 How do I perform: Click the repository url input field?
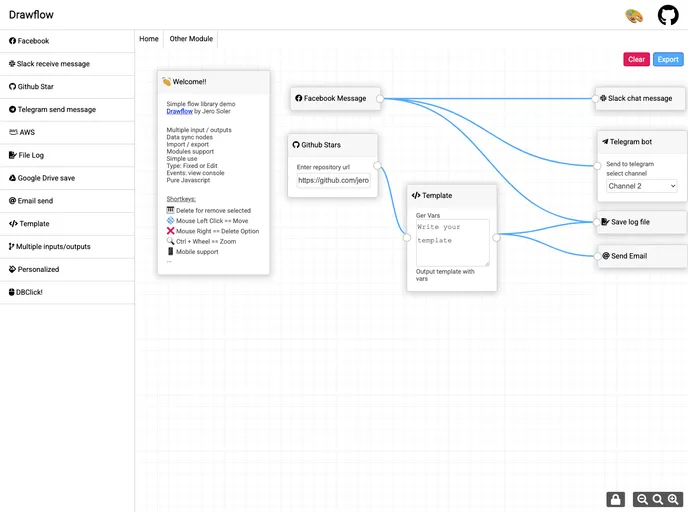point(333,180)
